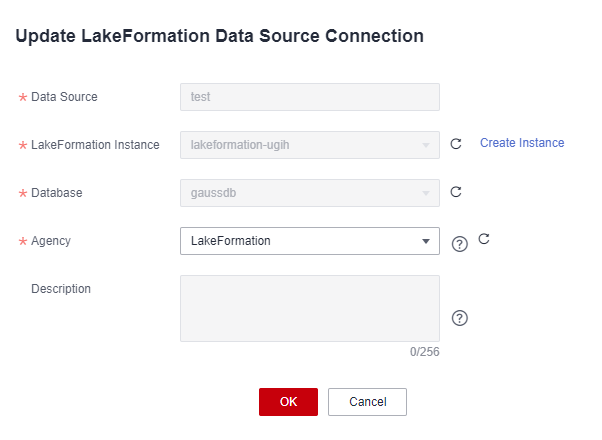Click the Agency field label
This screenshot has height=440, width=602.
pos(51,241)
